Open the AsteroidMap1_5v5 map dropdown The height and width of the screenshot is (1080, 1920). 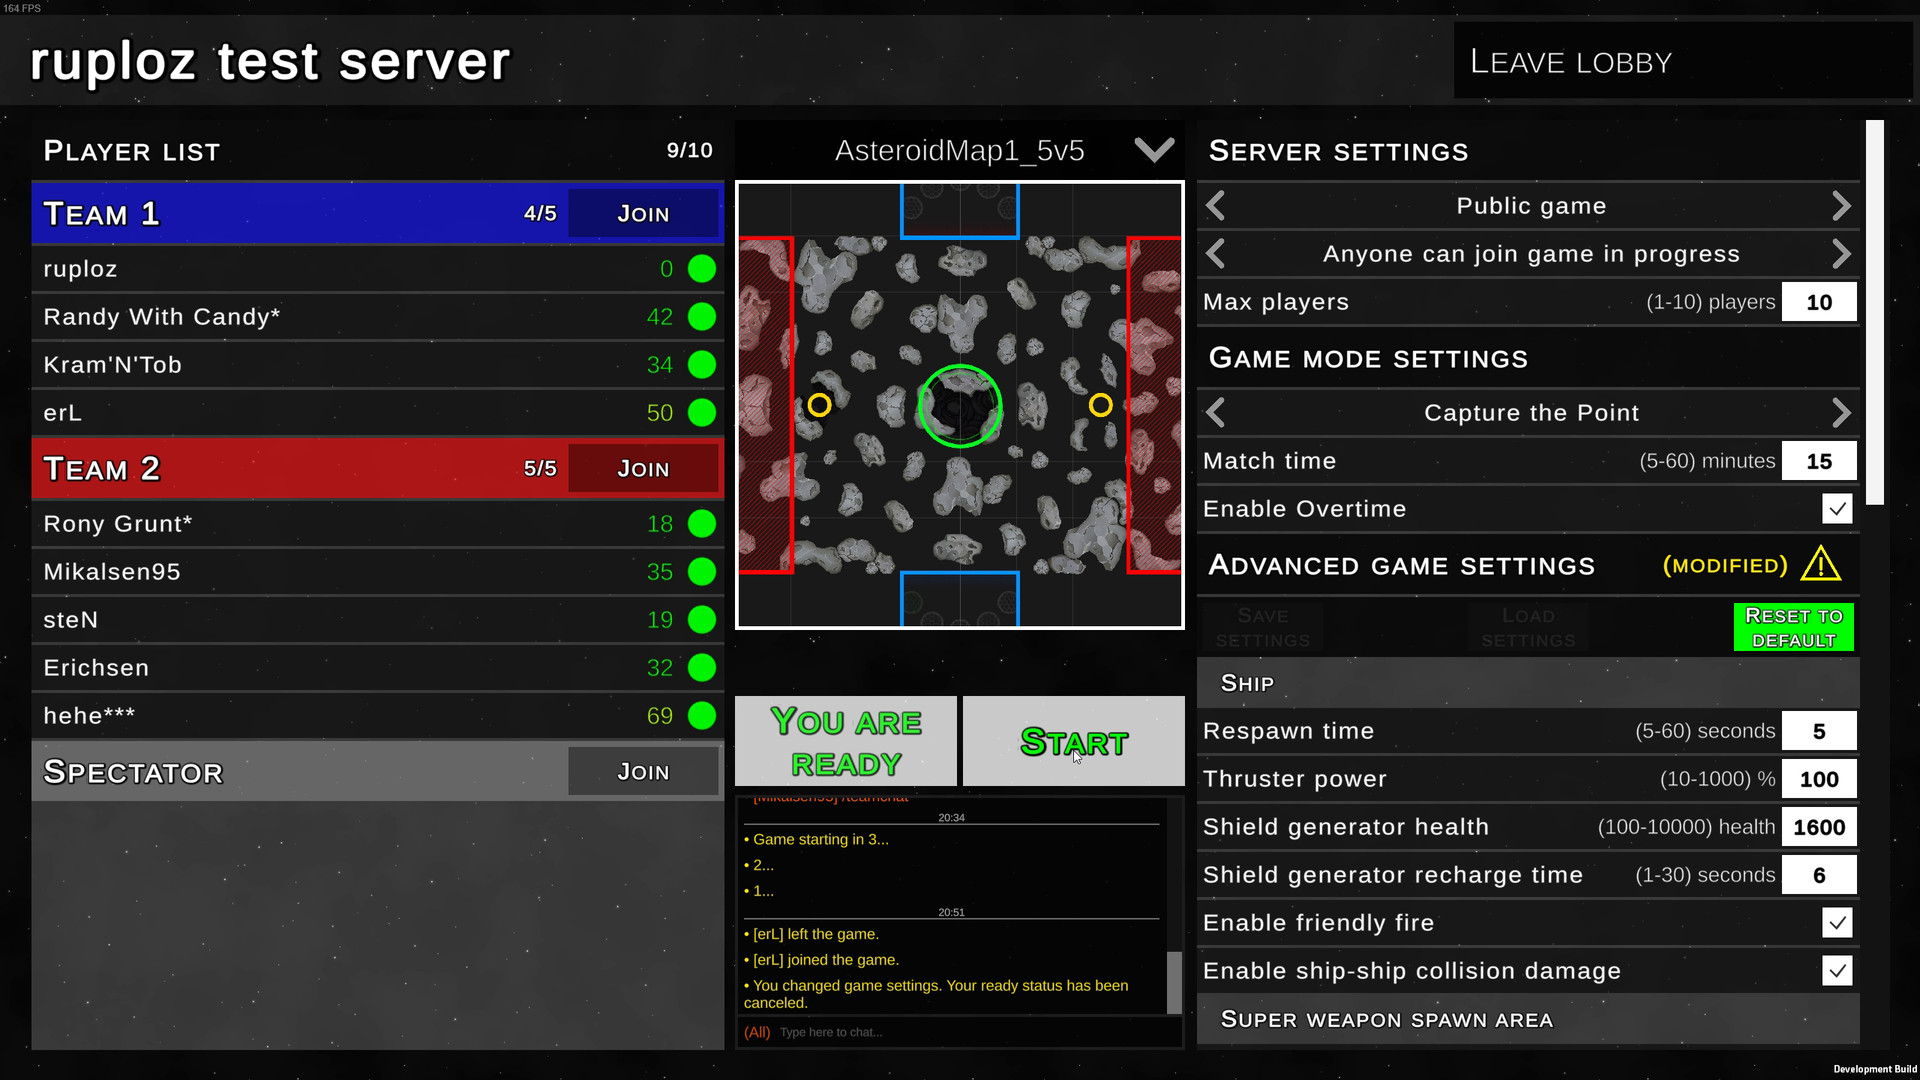click(x=1154, y=151)
